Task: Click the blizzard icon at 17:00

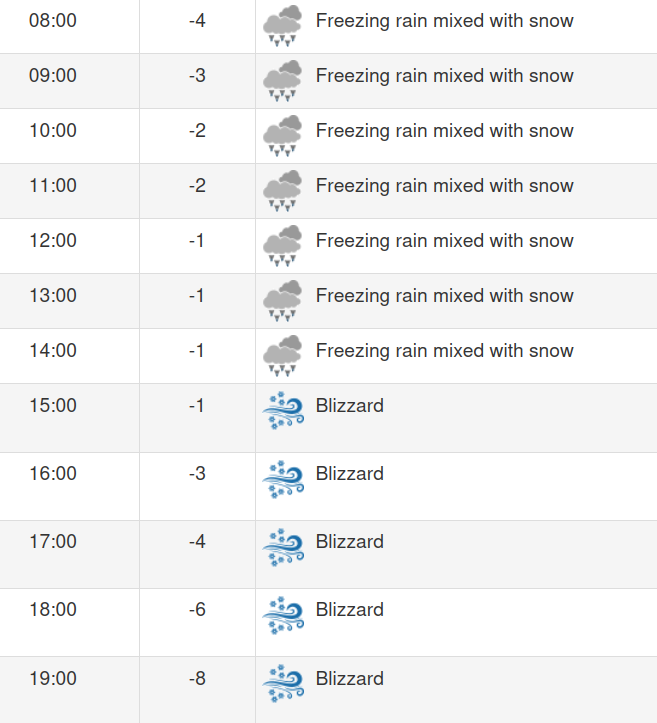Action: click(282, 546)
